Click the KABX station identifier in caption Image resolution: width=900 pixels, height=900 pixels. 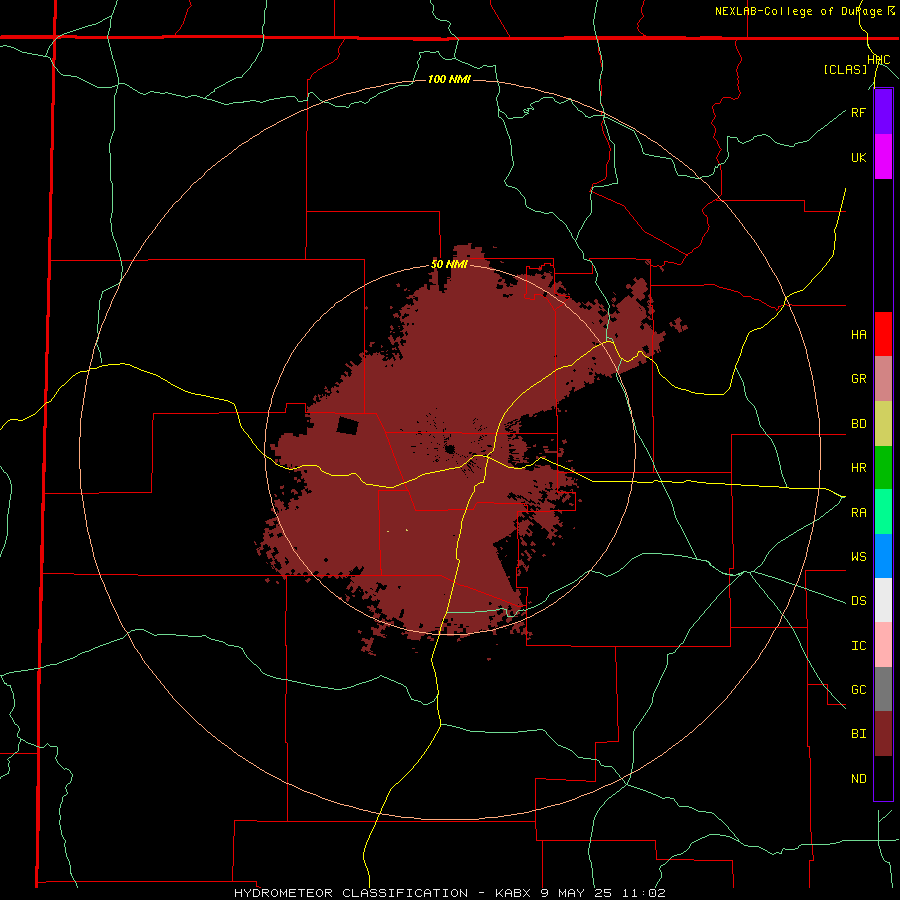pos(515,893)
